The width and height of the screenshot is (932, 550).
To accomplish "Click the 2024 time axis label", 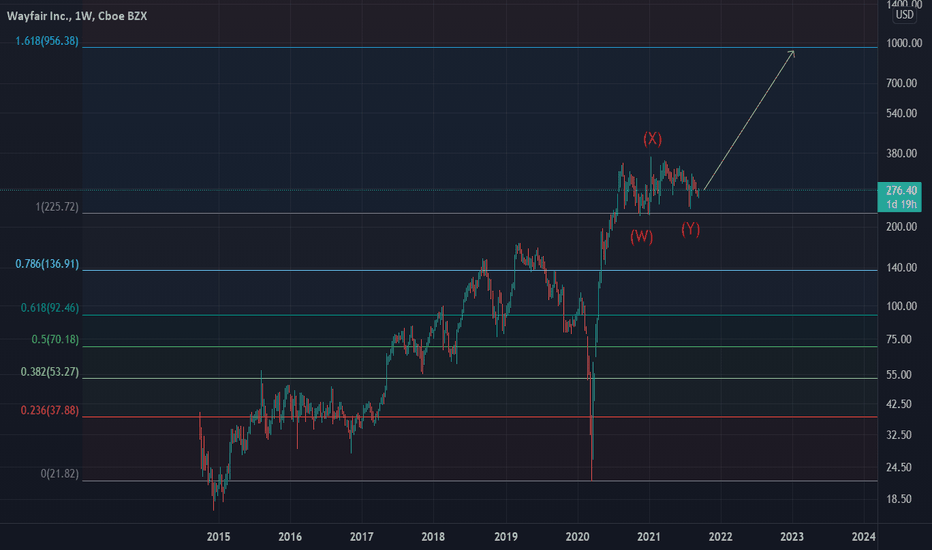I will [863, 537].
